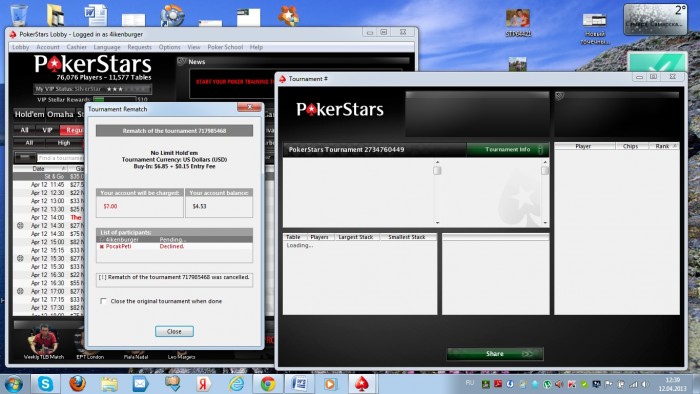Click the Smallest Stack column header
The width and height of the screenshot is (700, 394).
pos(407,237)
